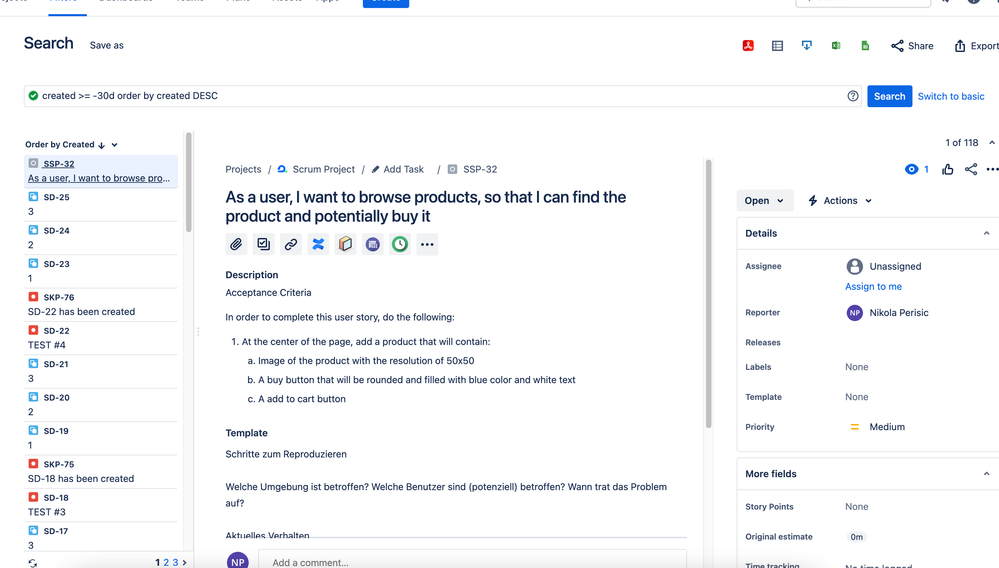Viewport: 999px width, 568px height.
Task: Click the Unassigned assignee value
Action: tap(884, 266)
